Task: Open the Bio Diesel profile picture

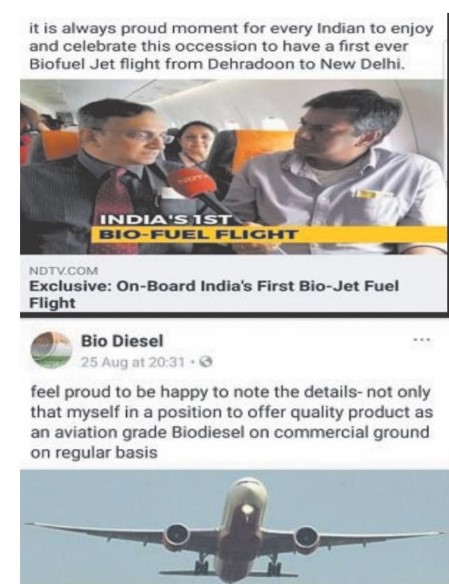Action: click(51, 350)
